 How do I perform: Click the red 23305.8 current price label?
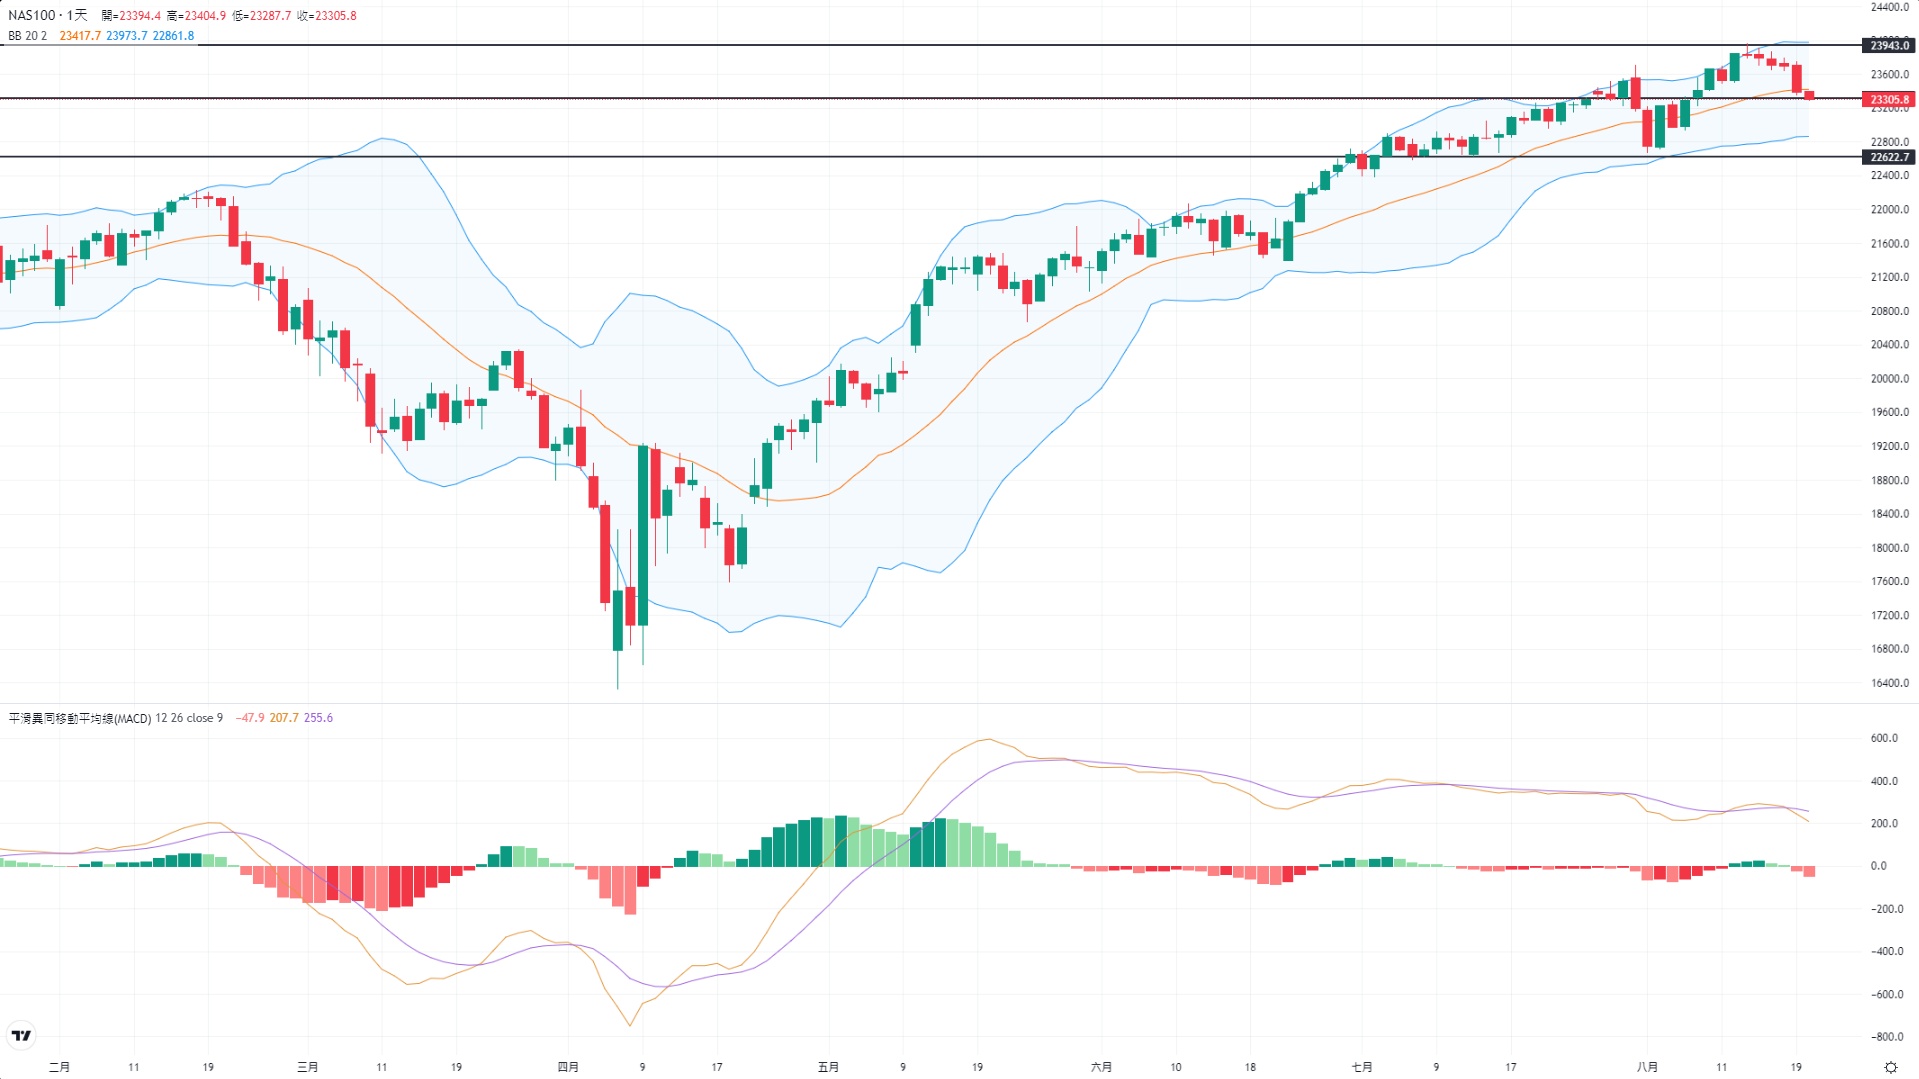tap(1889, 100)
